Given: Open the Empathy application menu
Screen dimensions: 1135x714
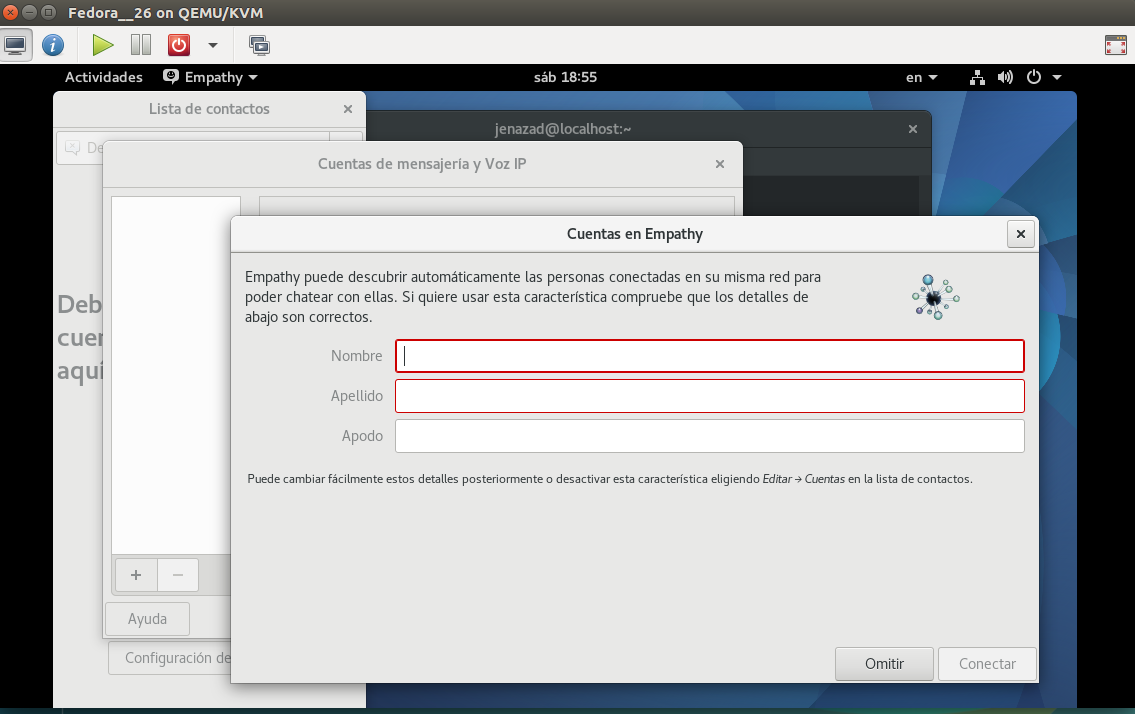Looking at the screenshot, I should coord(211,77).
